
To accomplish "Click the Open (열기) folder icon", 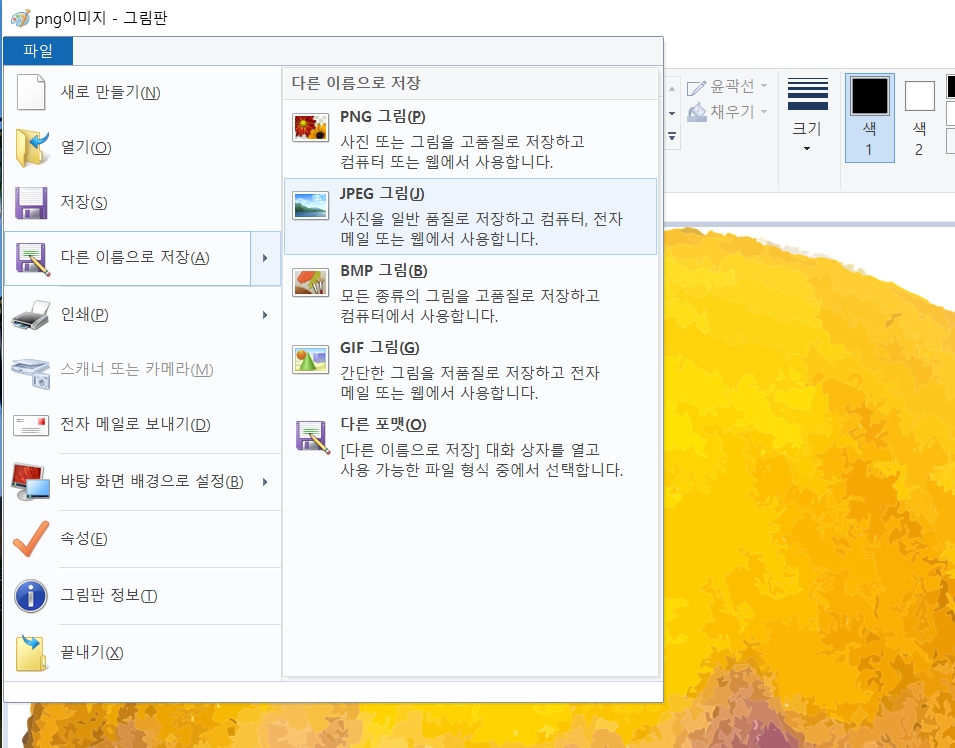I will [x=32, y=147].
